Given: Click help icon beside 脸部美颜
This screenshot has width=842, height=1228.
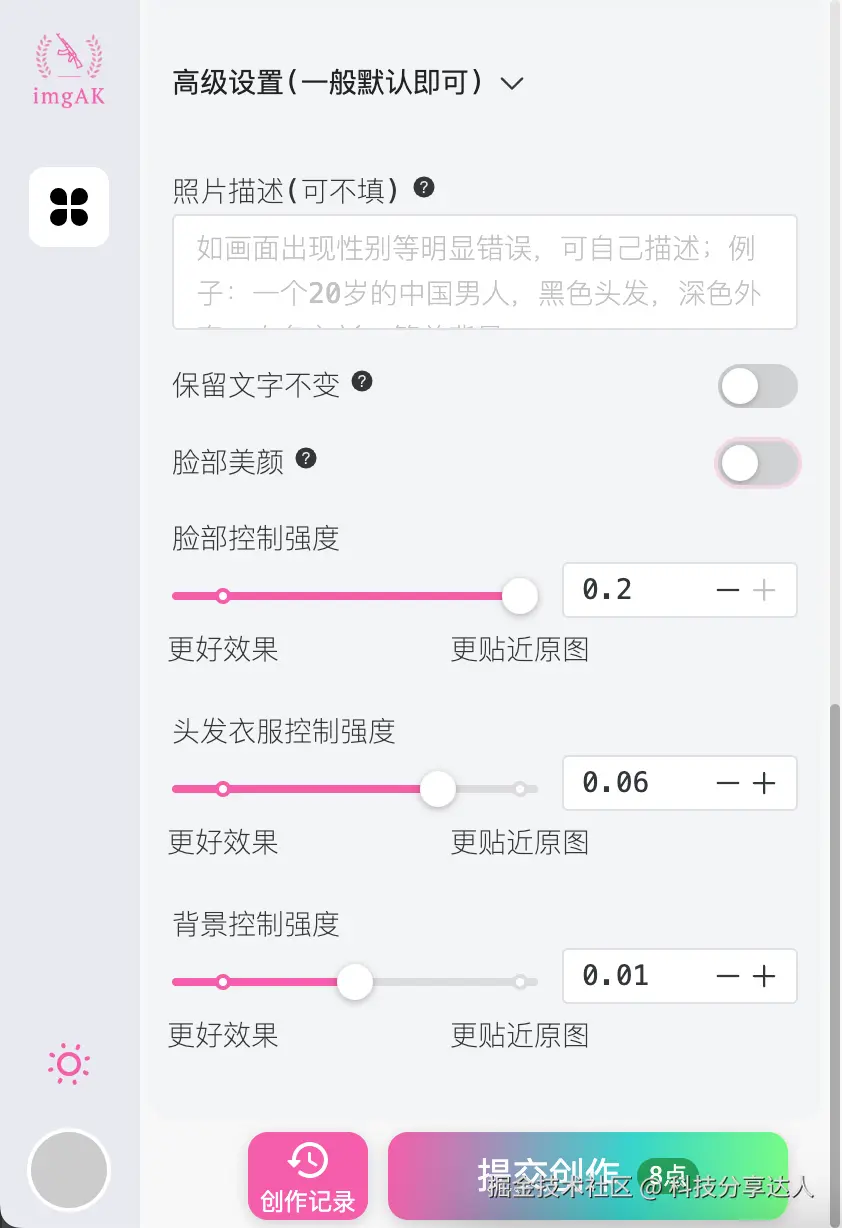Looking at the screenshot, I should [x=306, y=458].
